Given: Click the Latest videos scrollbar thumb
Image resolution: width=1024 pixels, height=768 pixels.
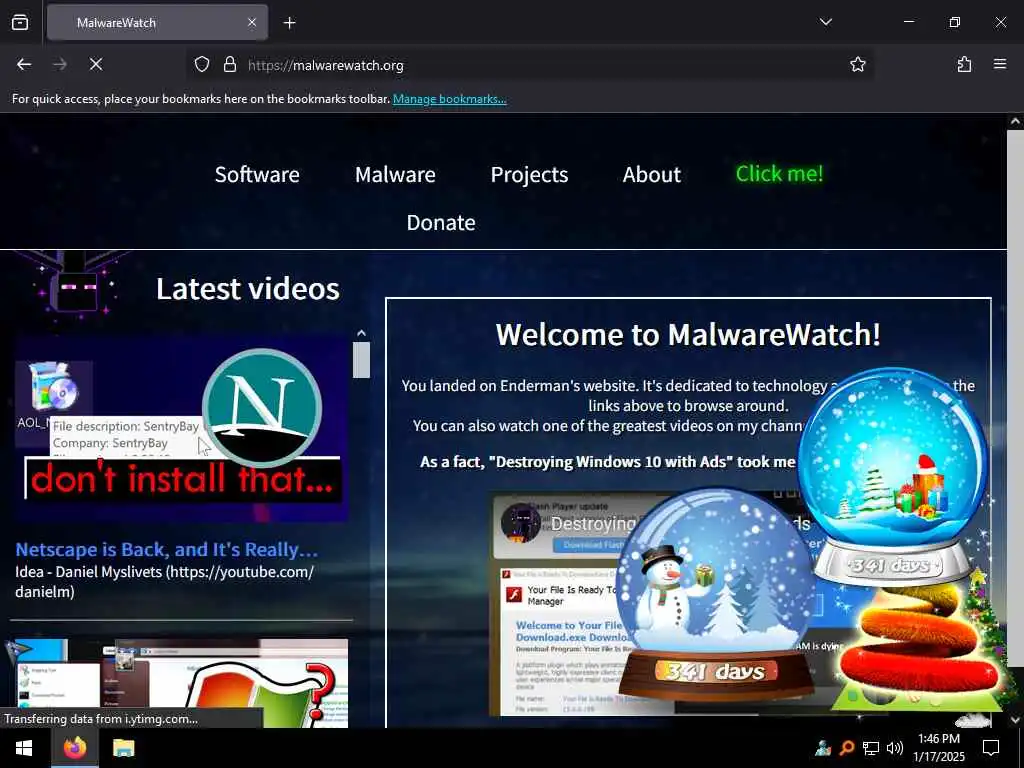Looking at the screenshot, I should (361, 360).
